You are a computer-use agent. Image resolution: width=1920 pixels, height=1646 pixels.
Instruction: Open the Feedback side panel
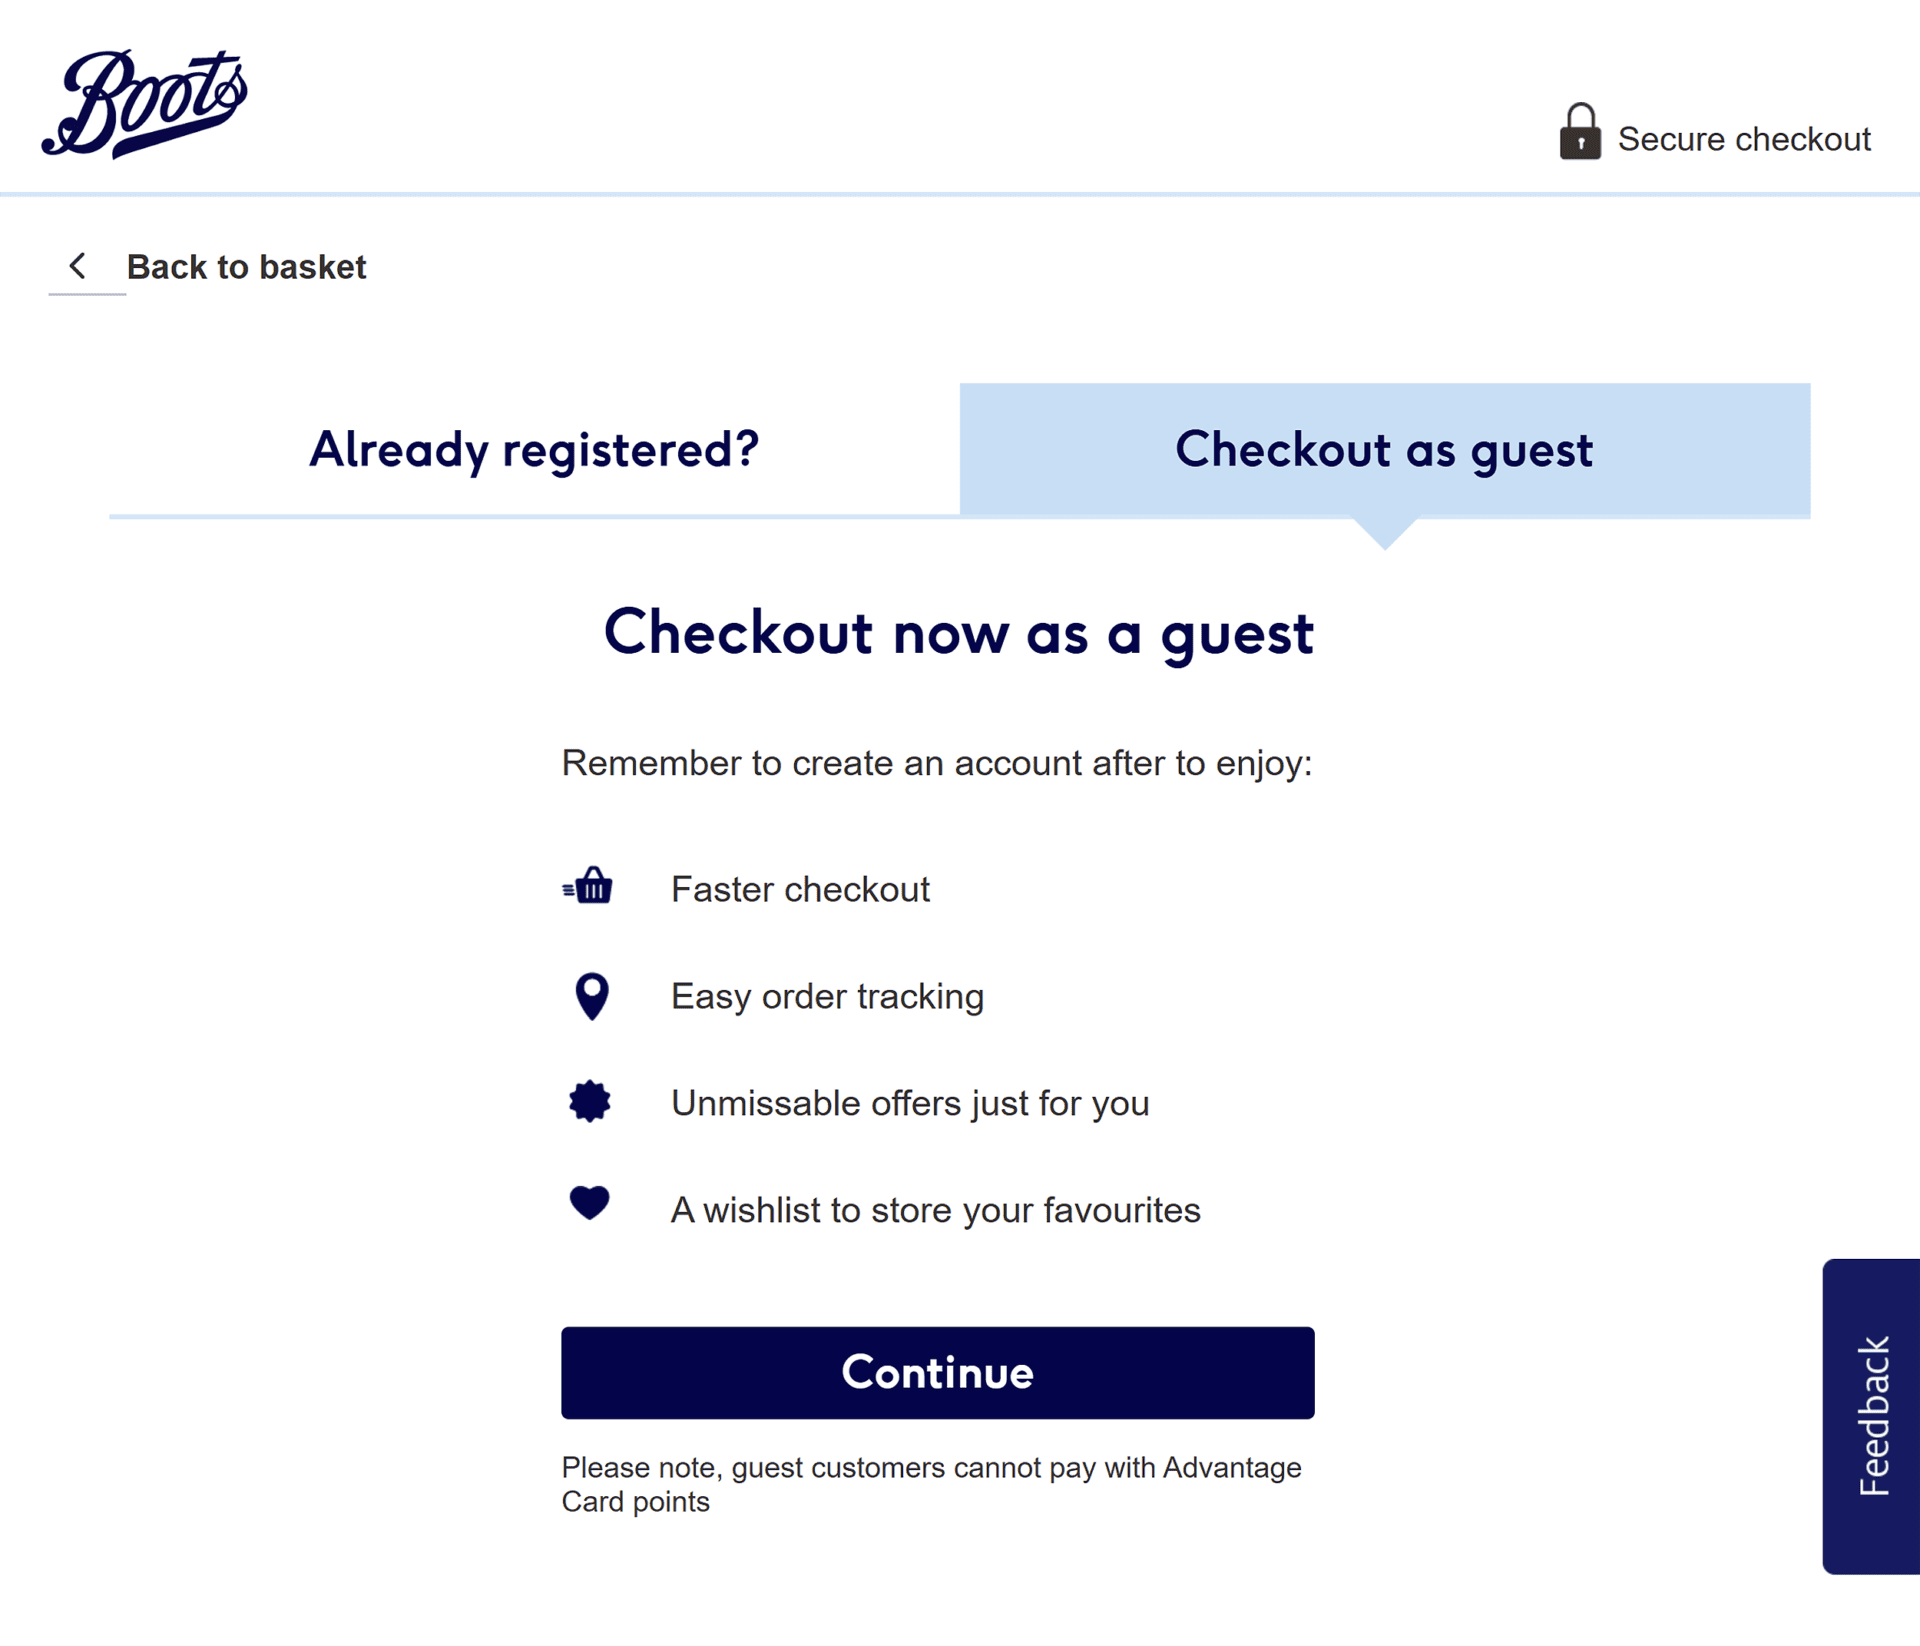[x=1872, y=1415]
